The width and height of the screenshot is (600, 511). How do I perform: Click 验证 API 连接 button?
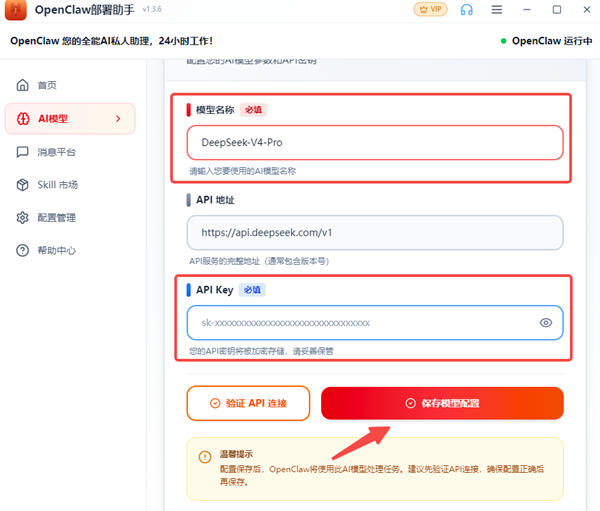[248, 403]
